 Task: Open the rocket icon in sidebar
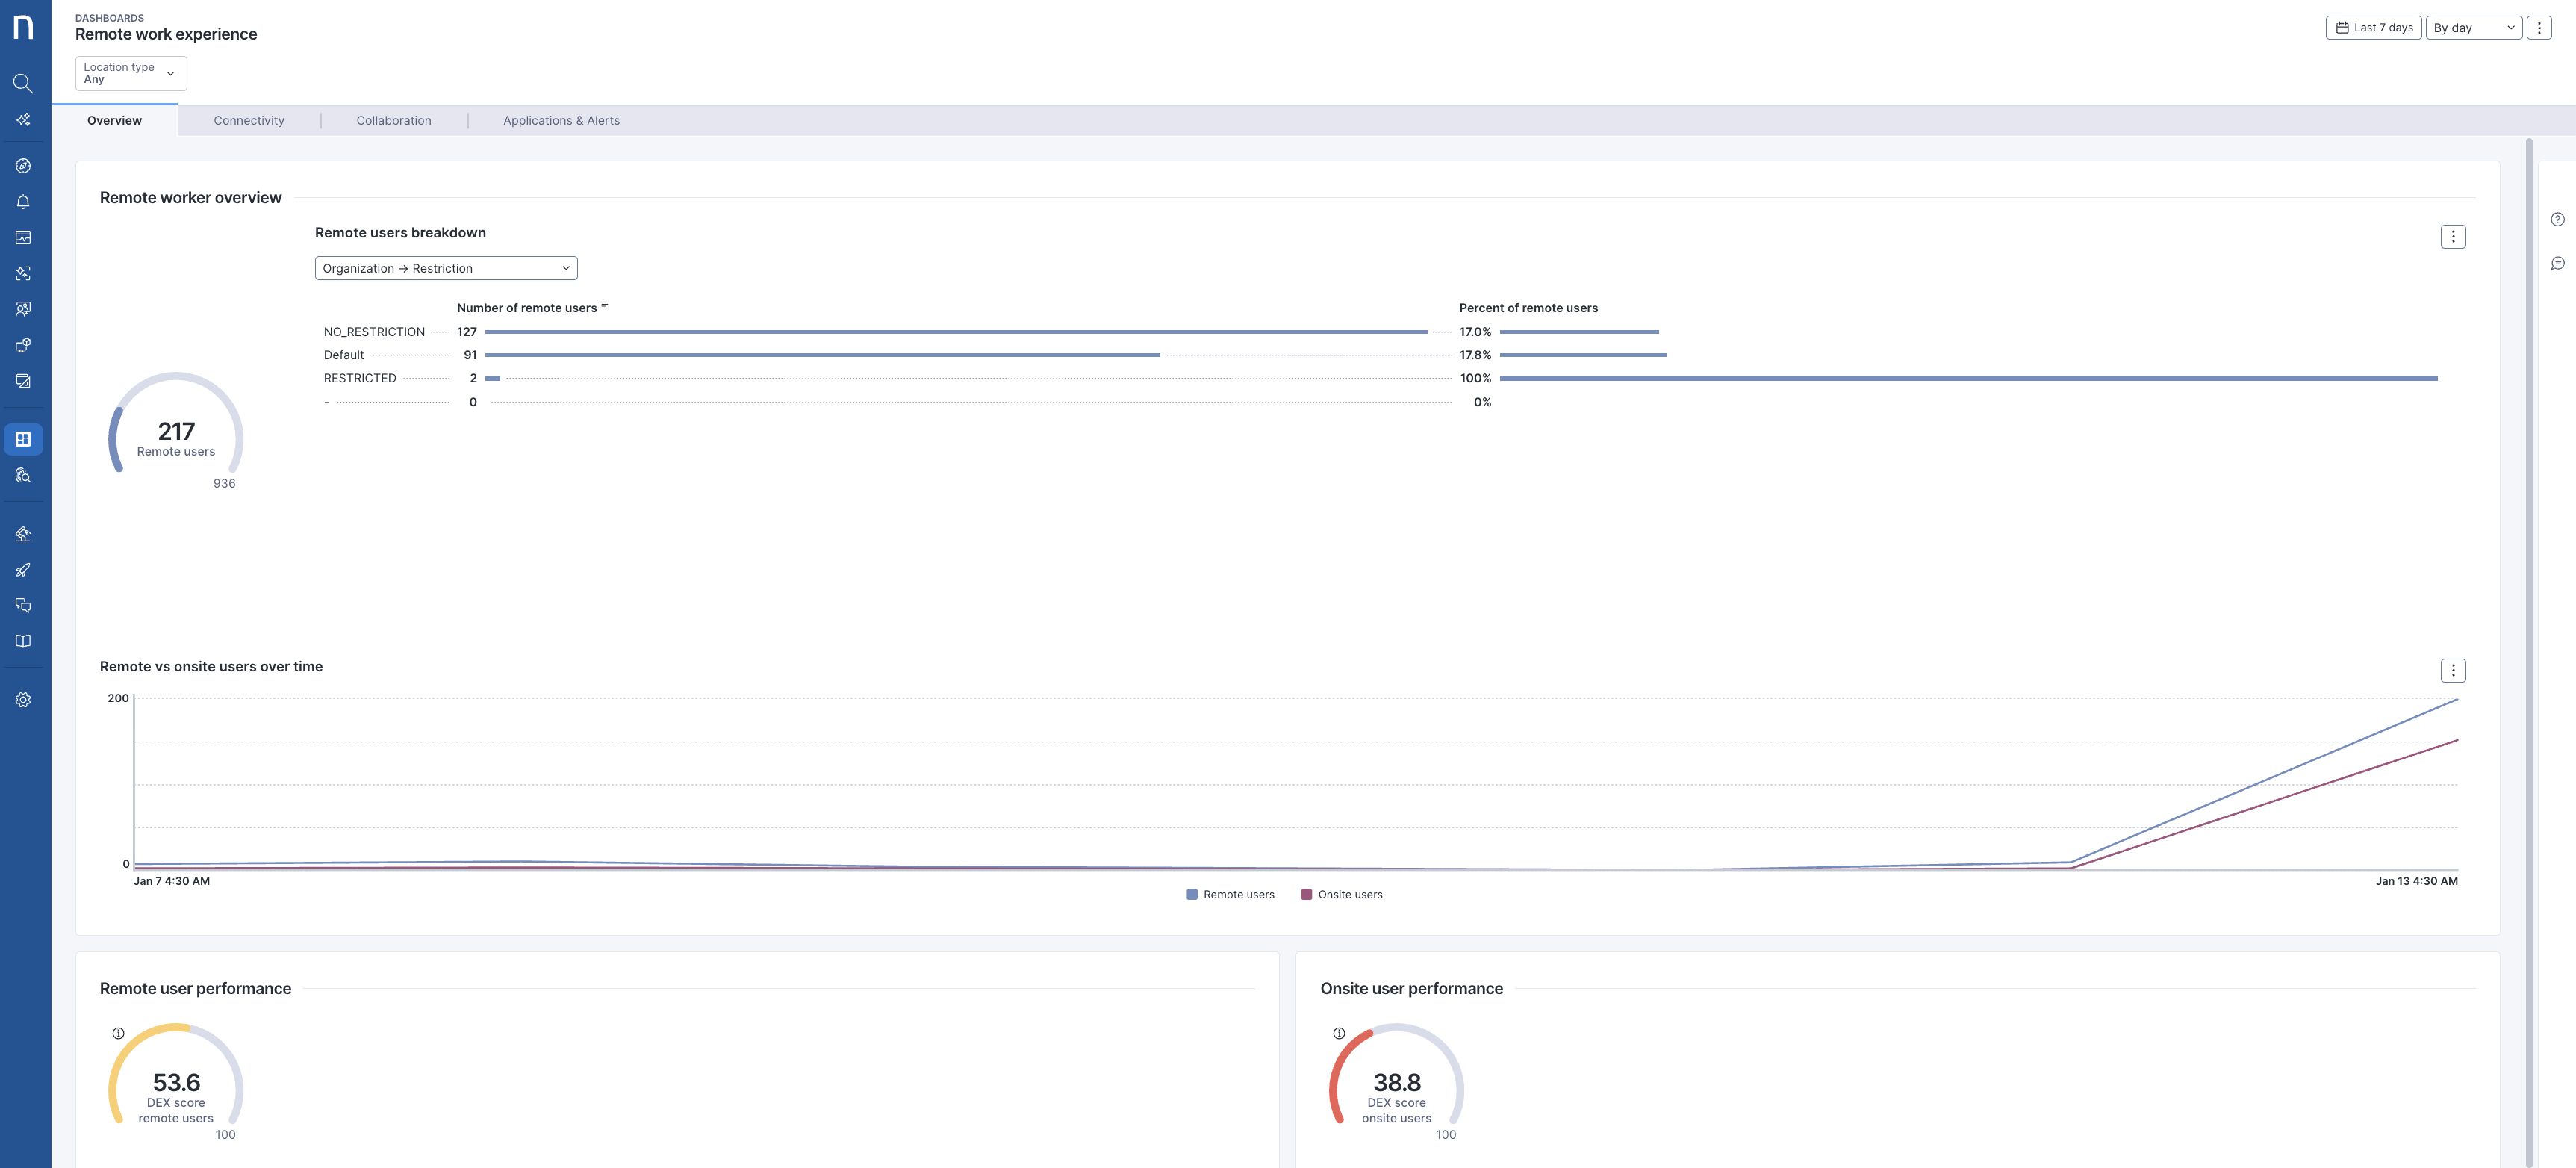pyautogui.click(x=23, y=570)
